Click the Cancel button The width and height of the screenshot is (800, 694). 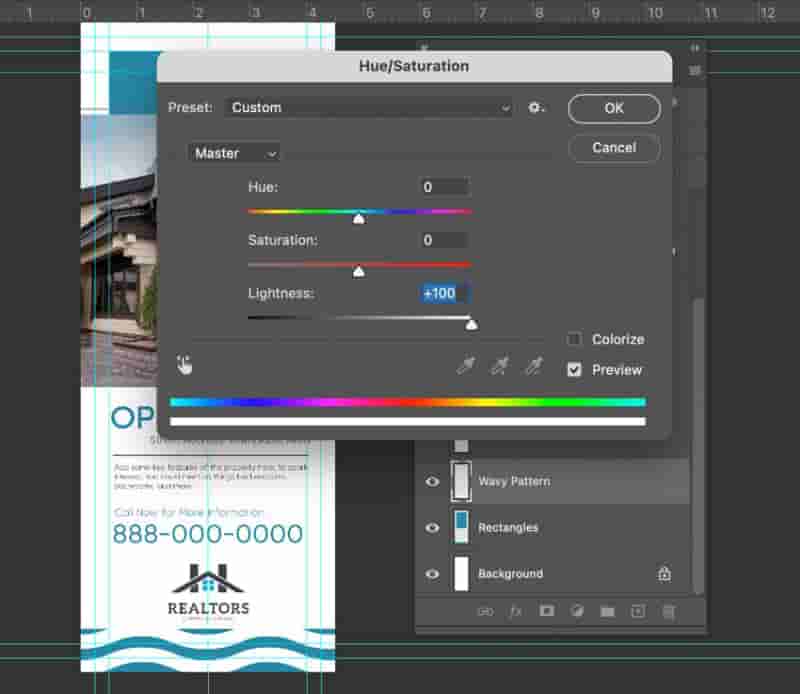[x=614, y=148]
